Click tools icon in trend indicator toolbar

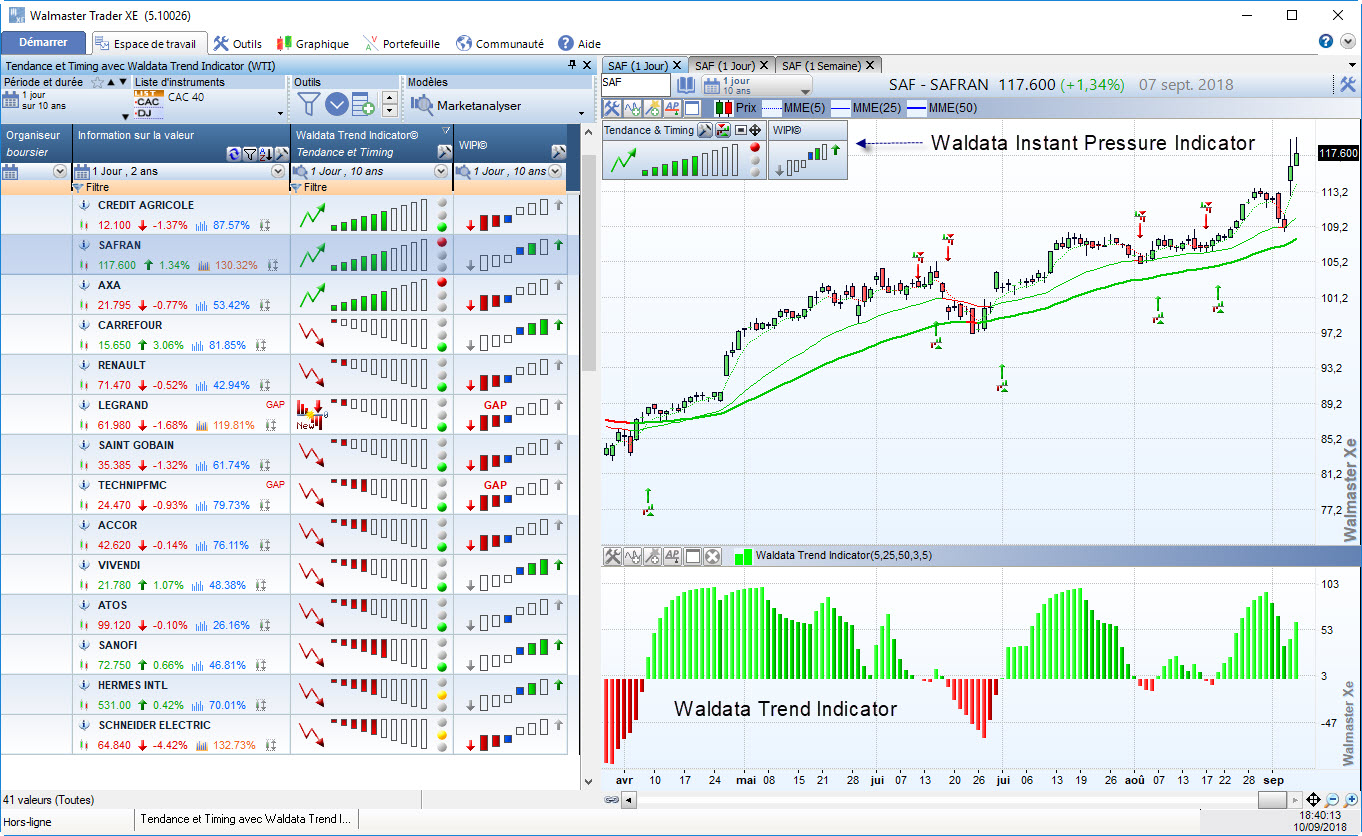click(x=612, y=556)
